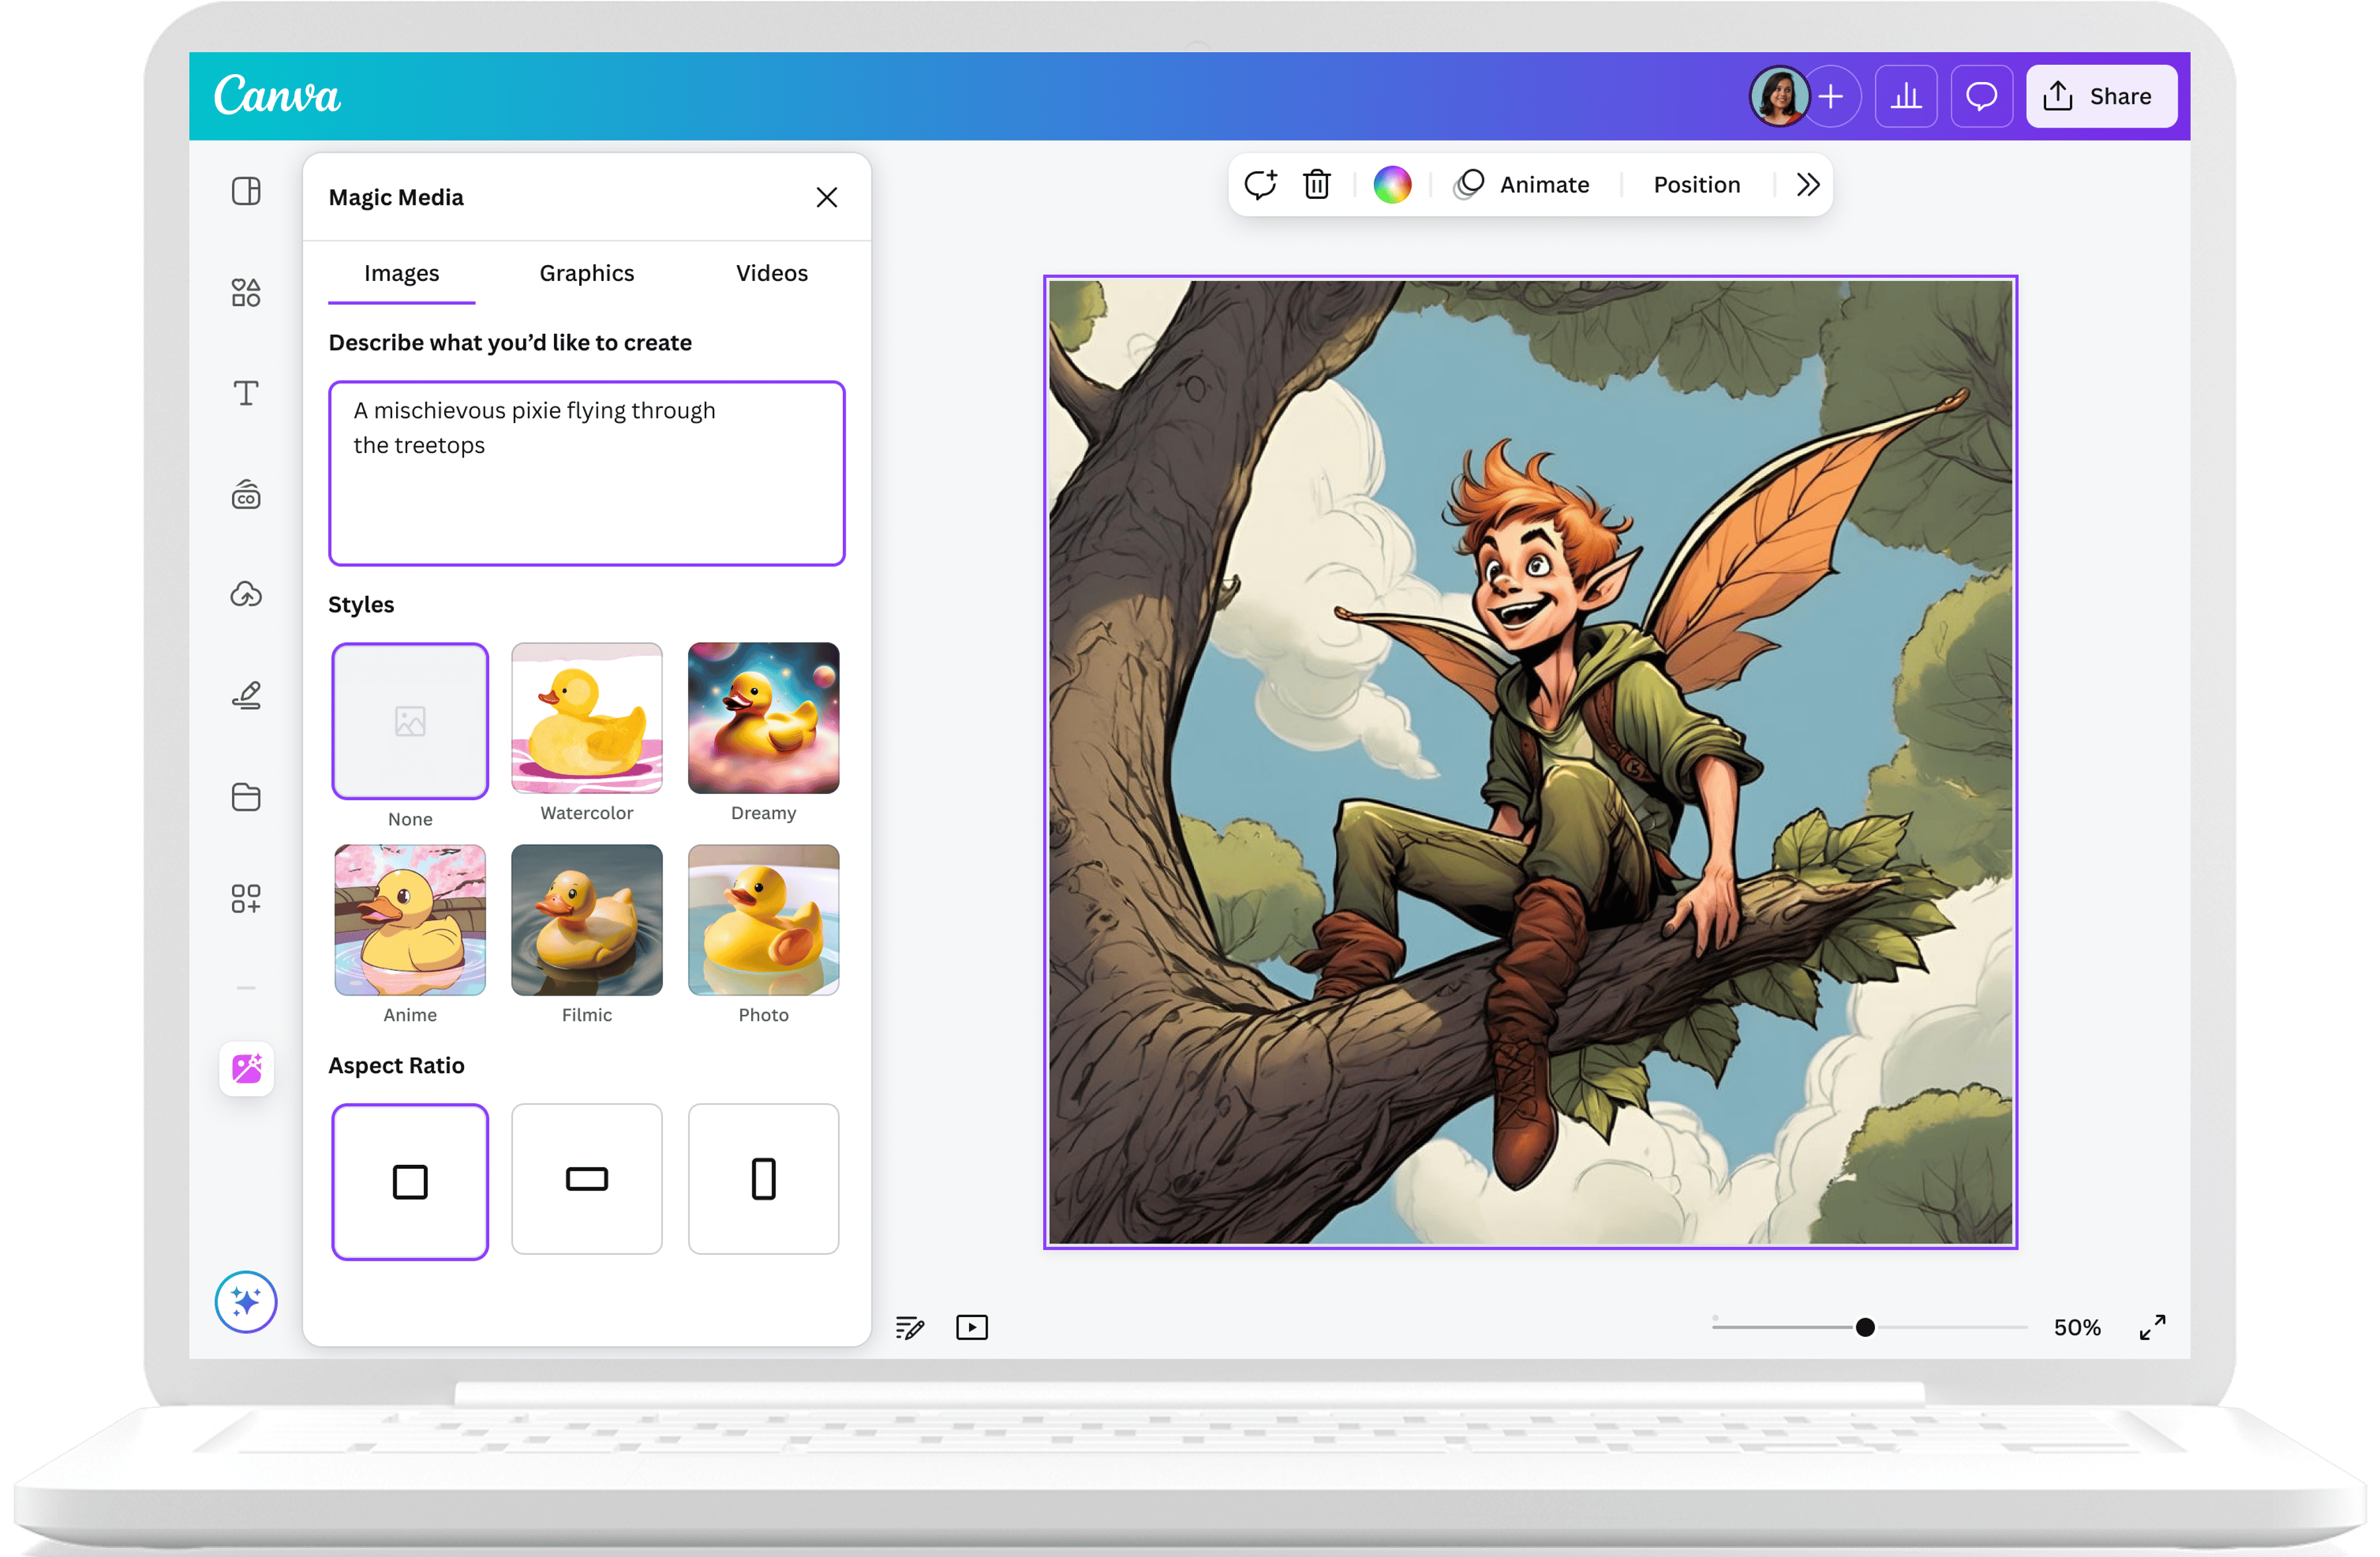Click the comment with plus icon
2380x1557 pixels.
click(x=1260, y=184)
